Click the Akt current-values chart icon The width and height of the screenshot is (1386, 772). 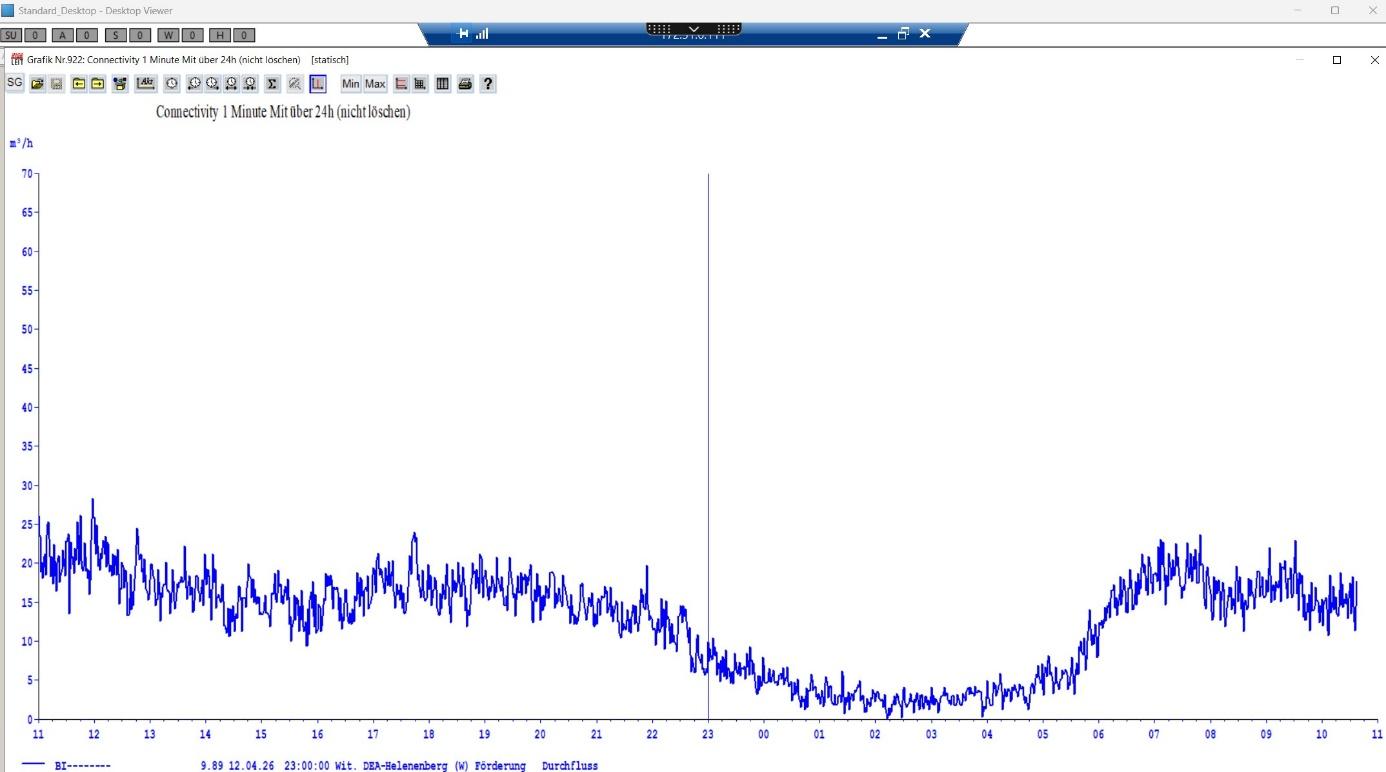click(146, 84)
